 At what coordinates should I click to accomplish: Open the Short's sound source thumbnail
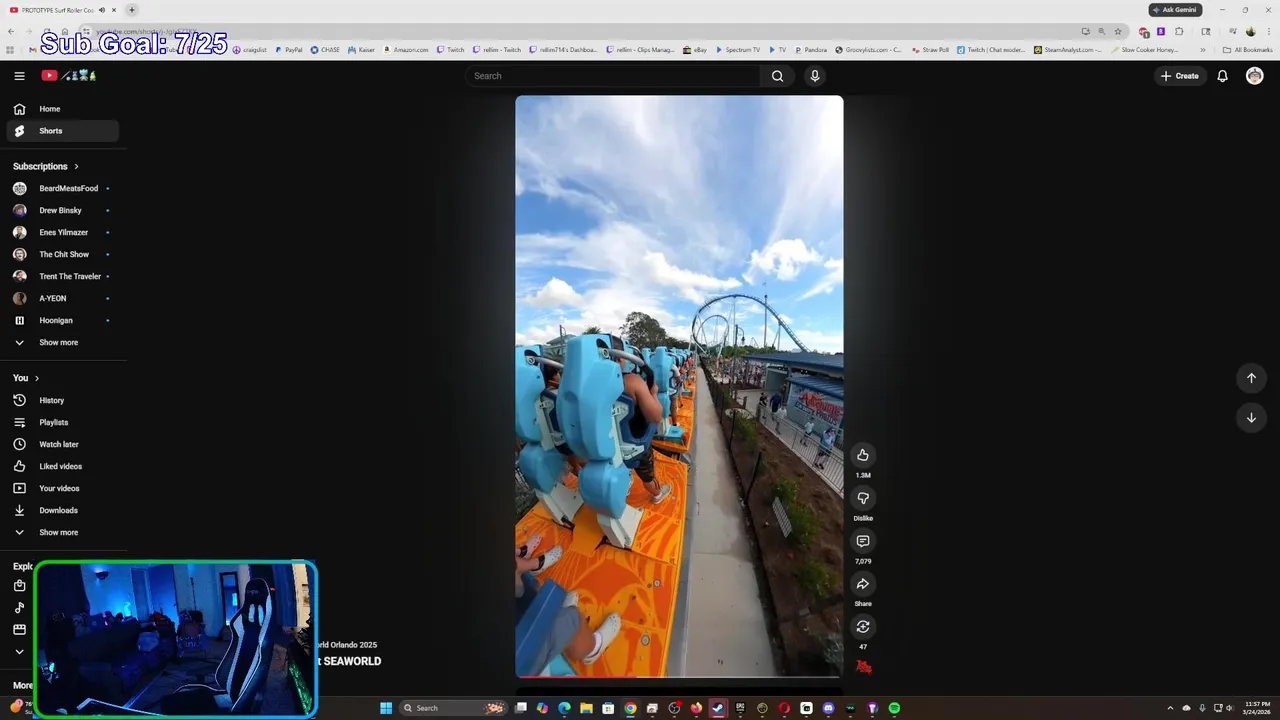pos(863,667)
